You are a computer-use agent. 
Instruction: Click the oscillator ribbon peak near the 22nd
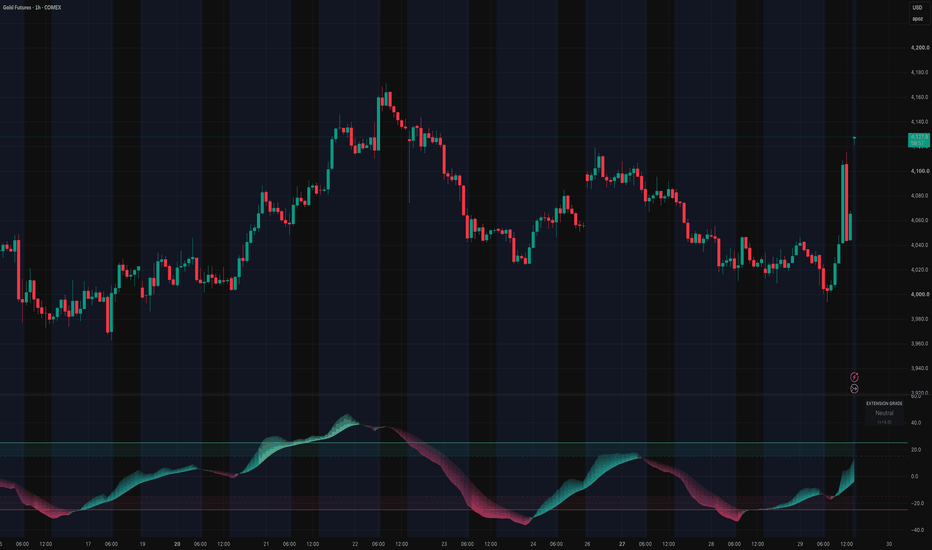(347, 418)
